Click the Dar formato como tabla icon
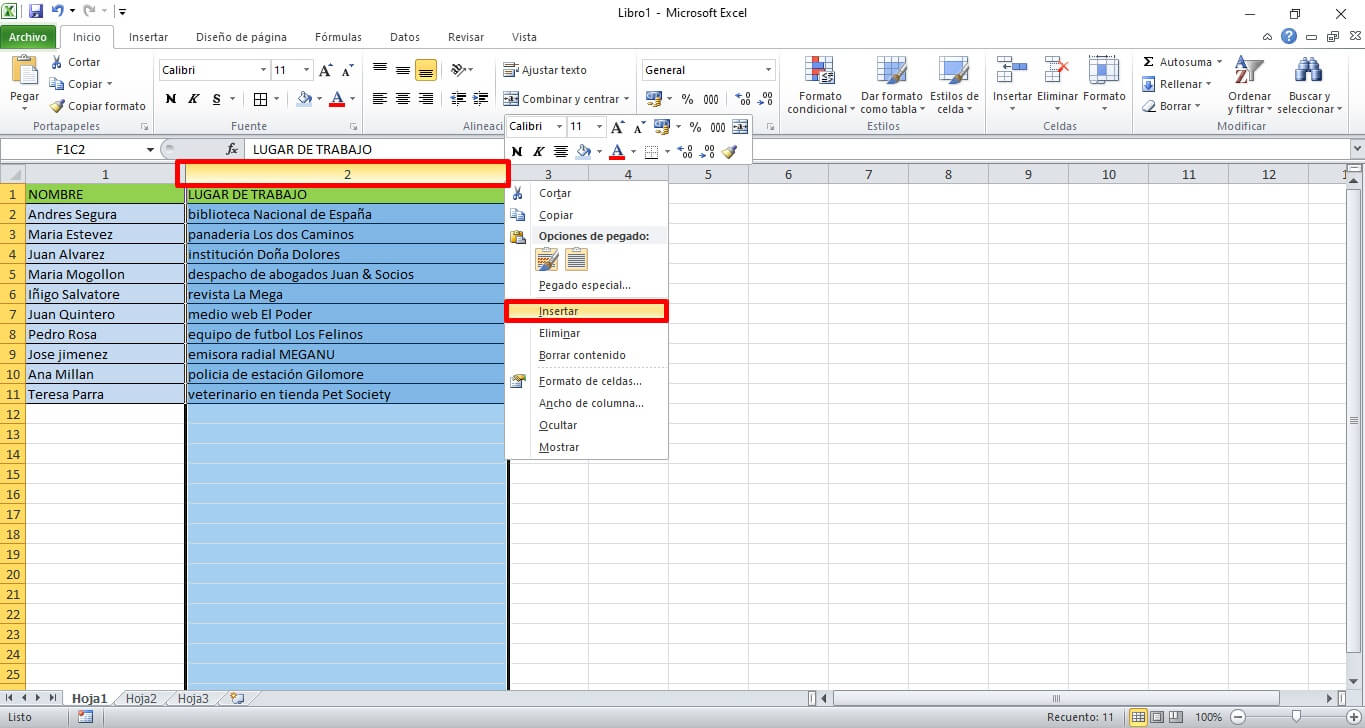Viewport: 1365px width, 728px height. [891, 71]
